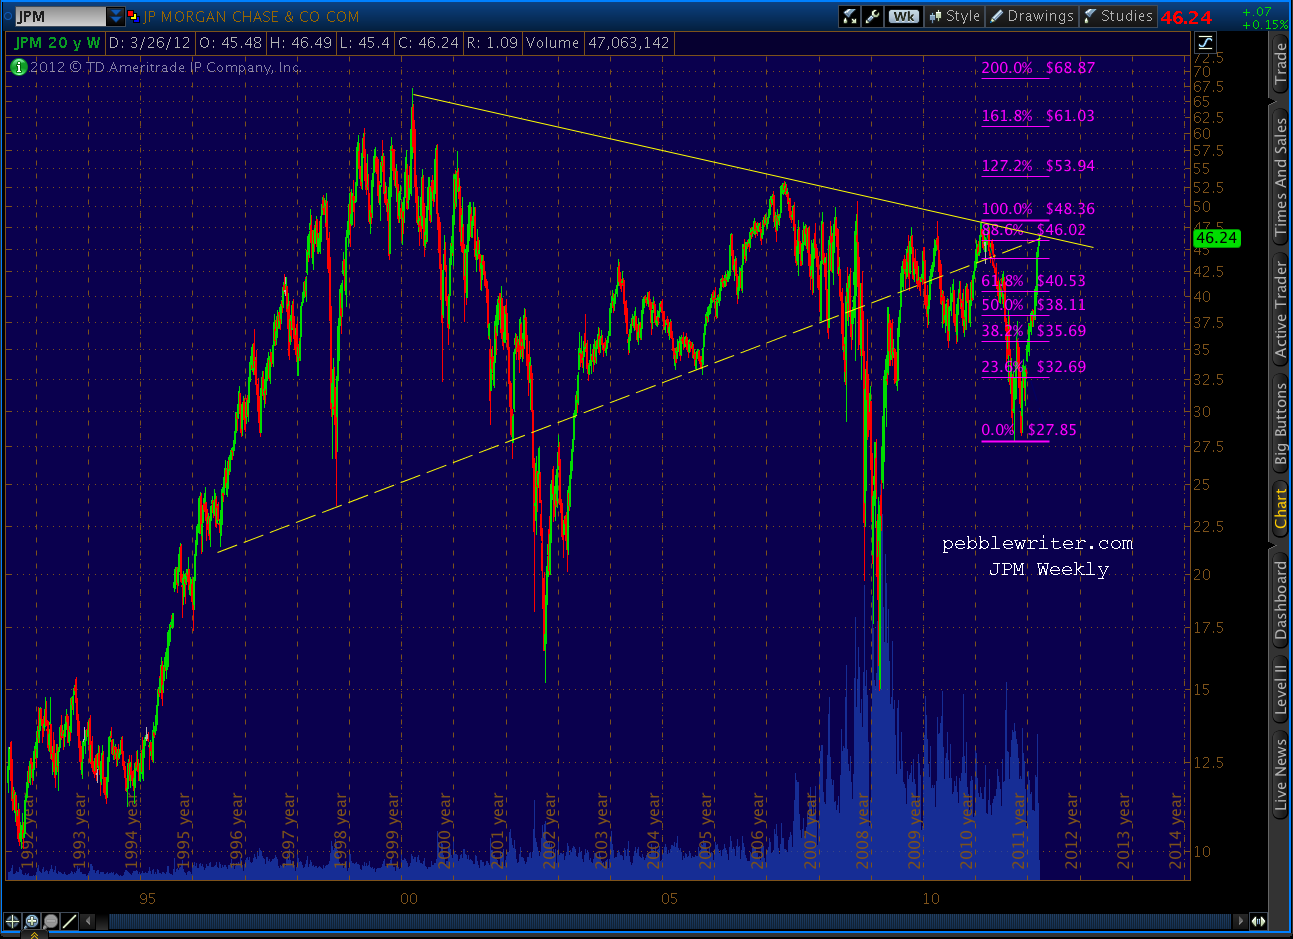Click the scrollbar expand arrows icon at right end
This screenshot has height=939, width=1293.
(x=1258, y=921)
